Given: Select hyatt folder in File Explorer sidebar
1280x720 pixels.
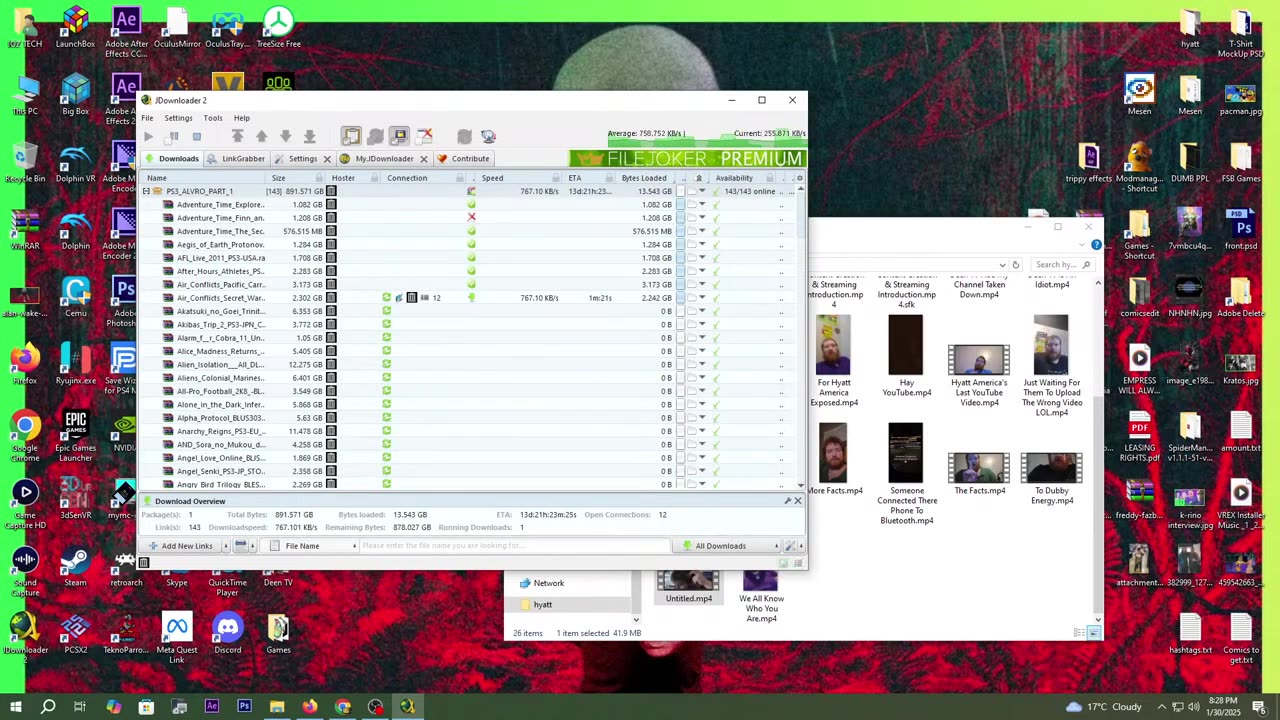Looking at the screenshot, I should pyautogui.click(x=542, y=605).
